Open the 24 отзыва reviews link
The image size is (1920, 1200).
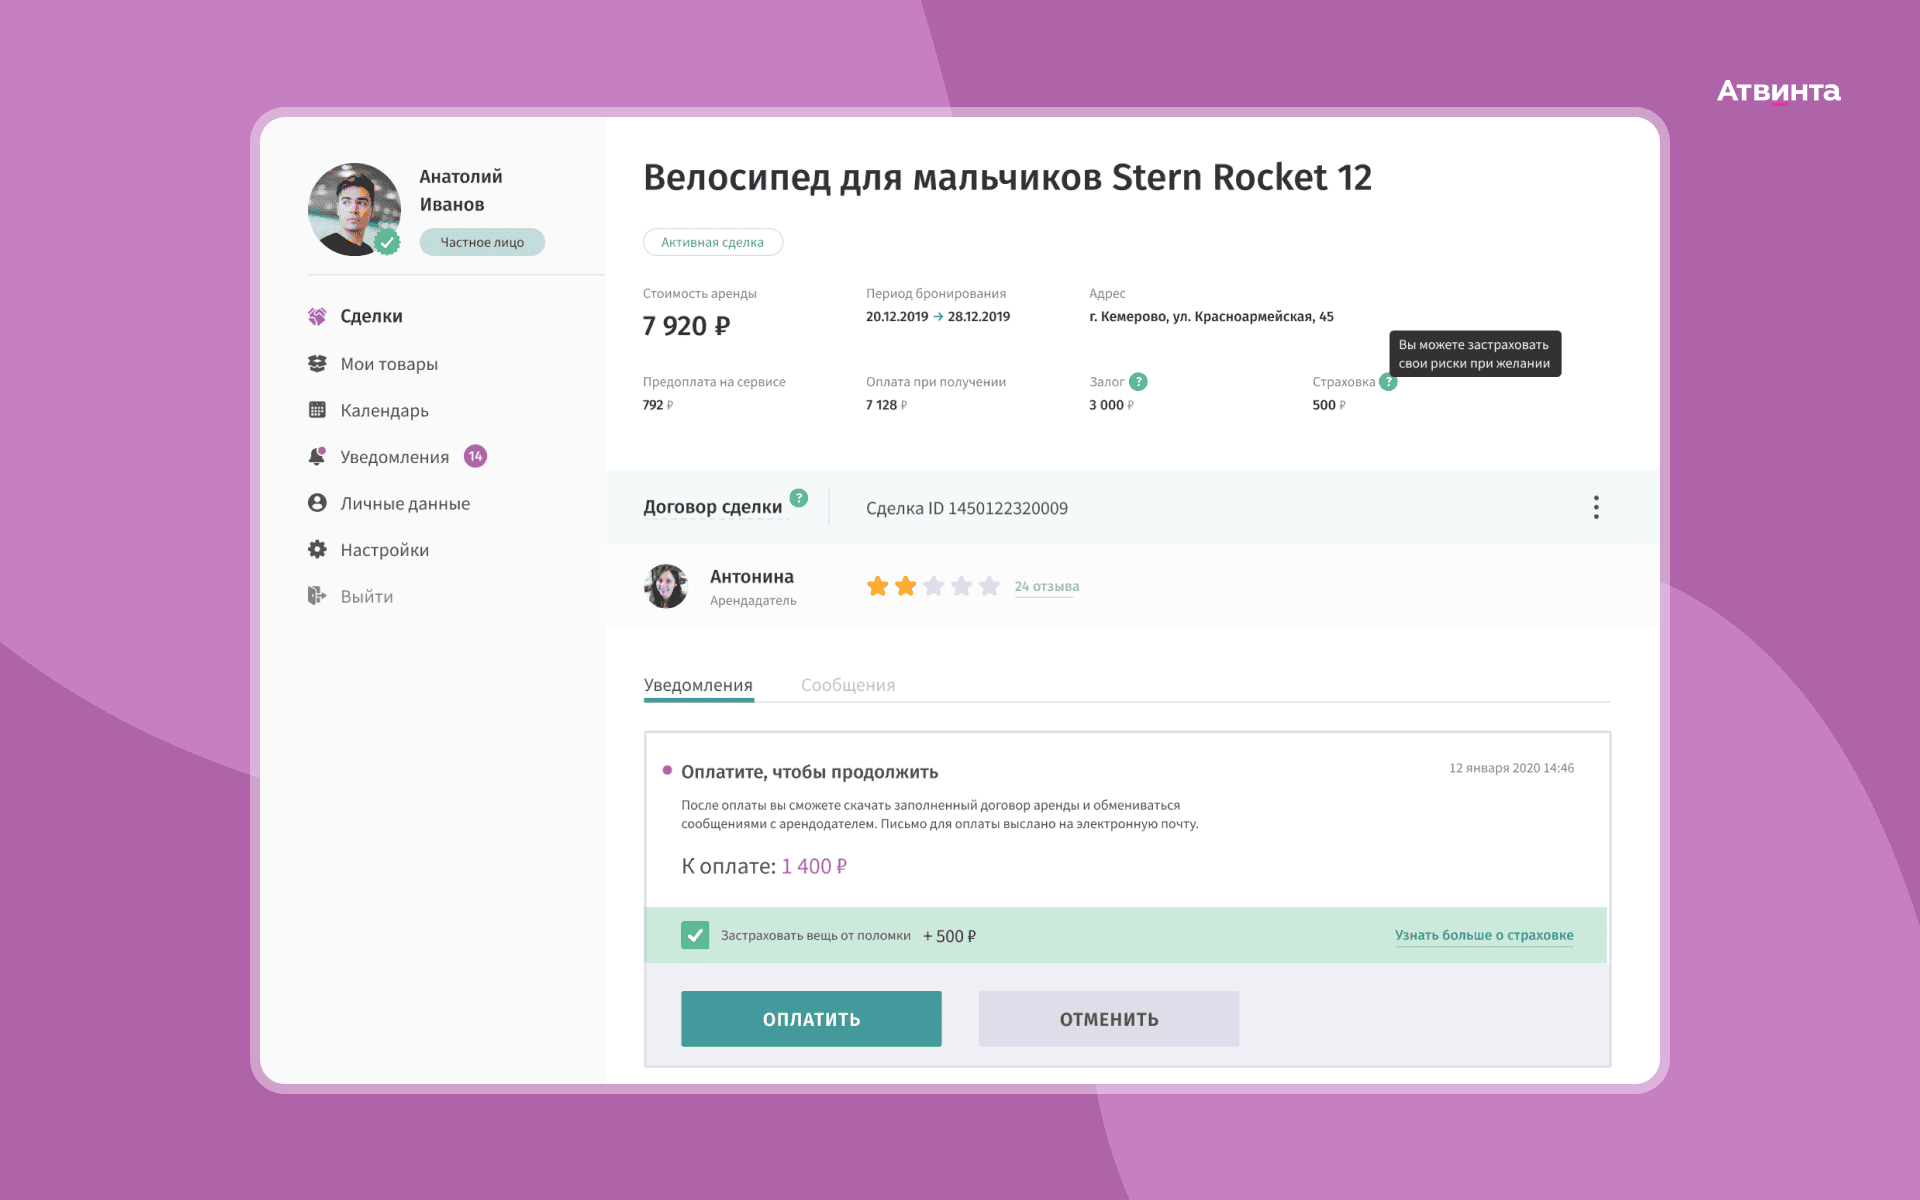click(1046, 586)
